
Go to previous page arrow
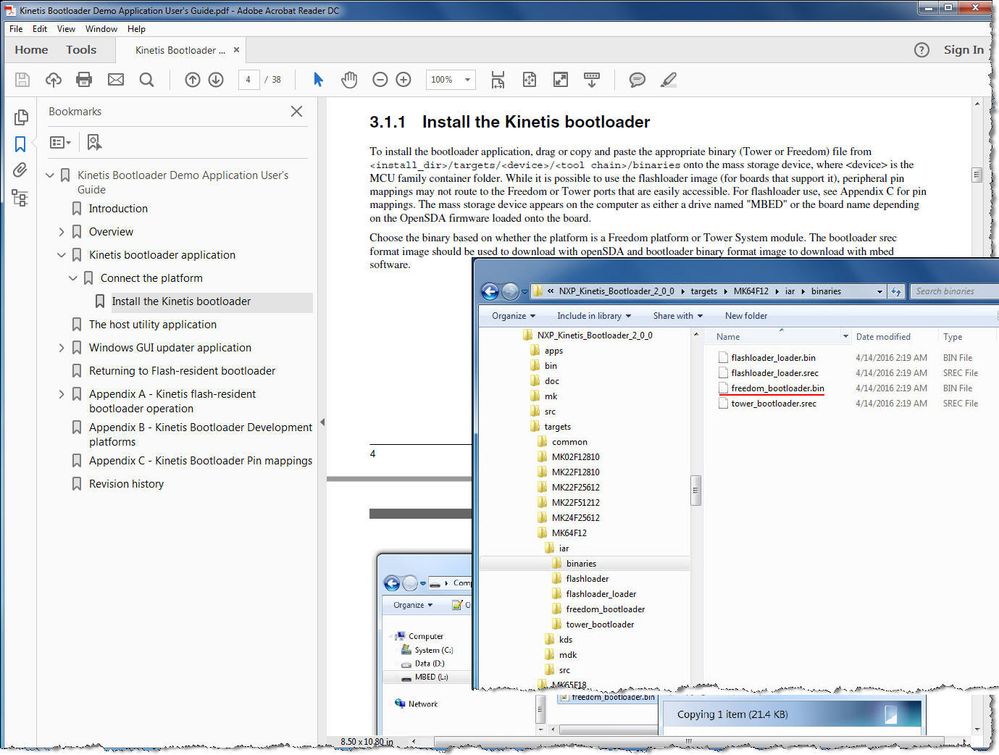tap(192, 80)
